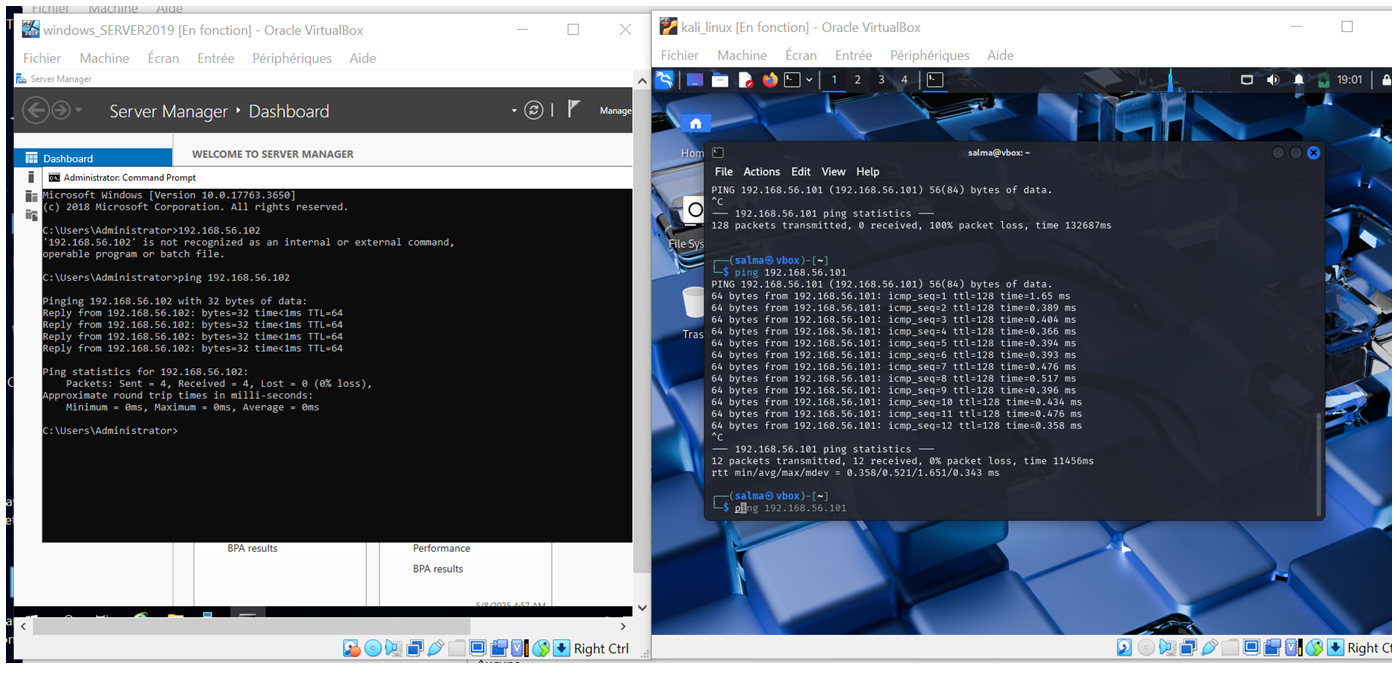
Task: Expand the terminal launcher dropdown arrow
Action: pyautogui.click(x=809, y=80)
